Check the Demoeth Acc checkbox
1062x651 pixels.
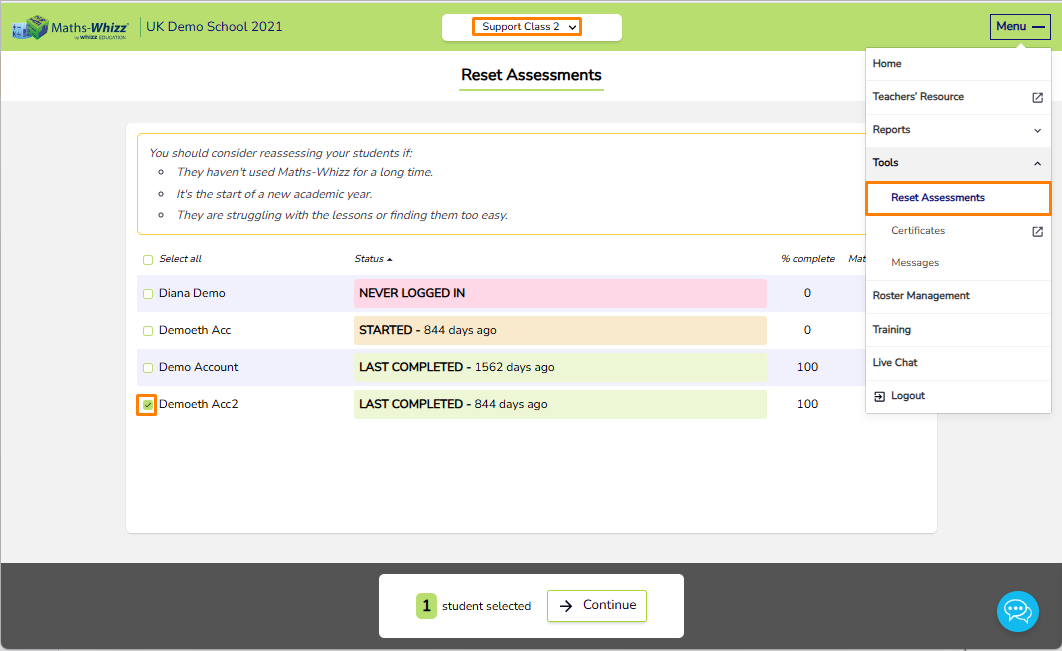click(x=148, y=331)
